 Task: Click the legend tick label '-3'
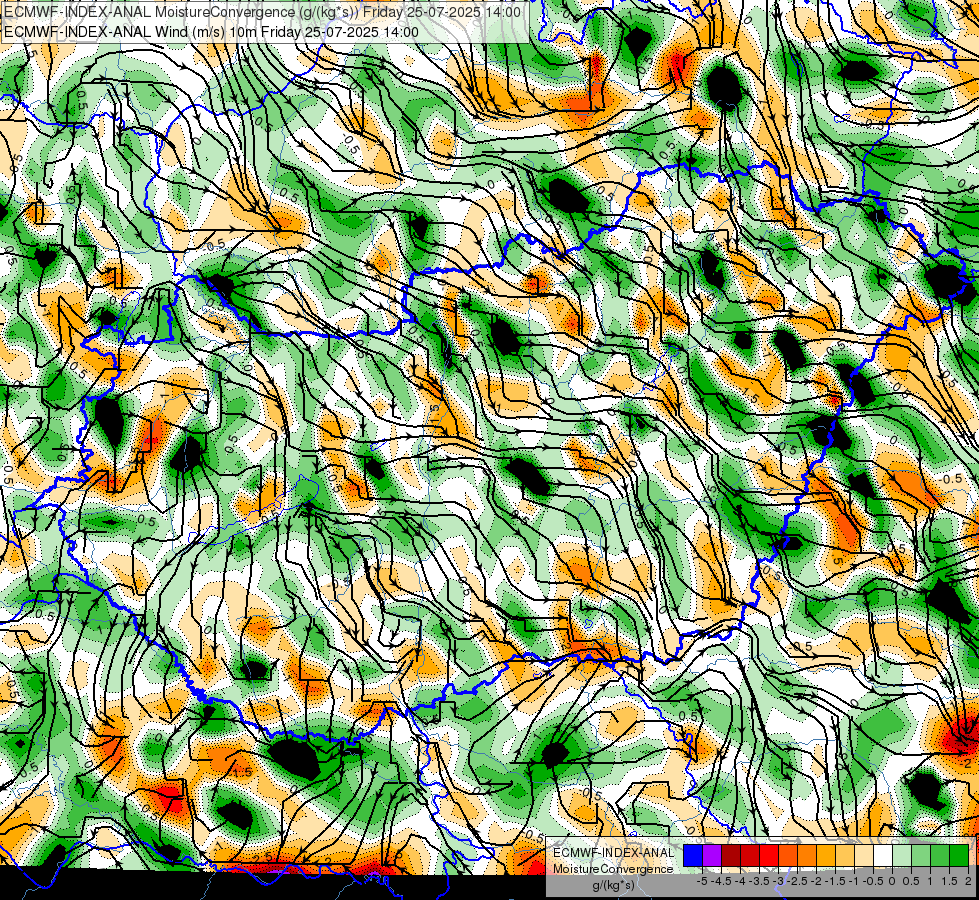778,881
